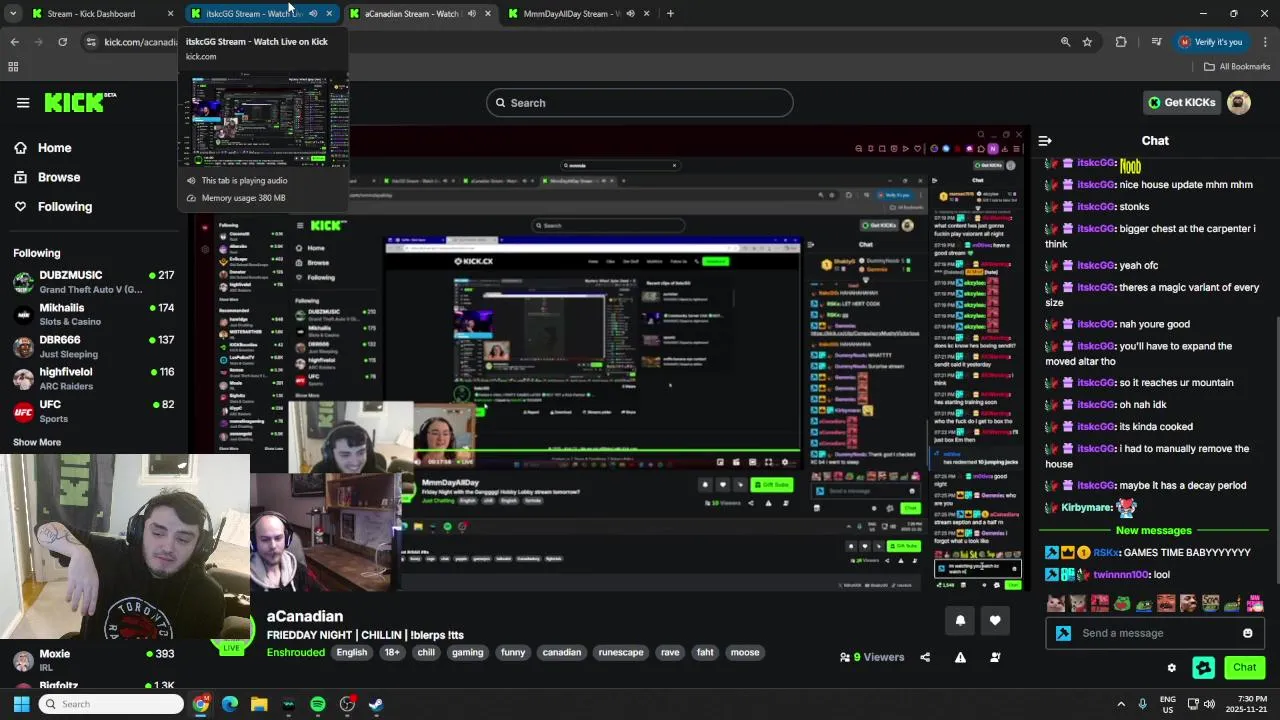Image resolution: width=1280 pixels, height=720 pixels.
Task: Open the Home page in sidebar
Action: [x=55, y=148]
